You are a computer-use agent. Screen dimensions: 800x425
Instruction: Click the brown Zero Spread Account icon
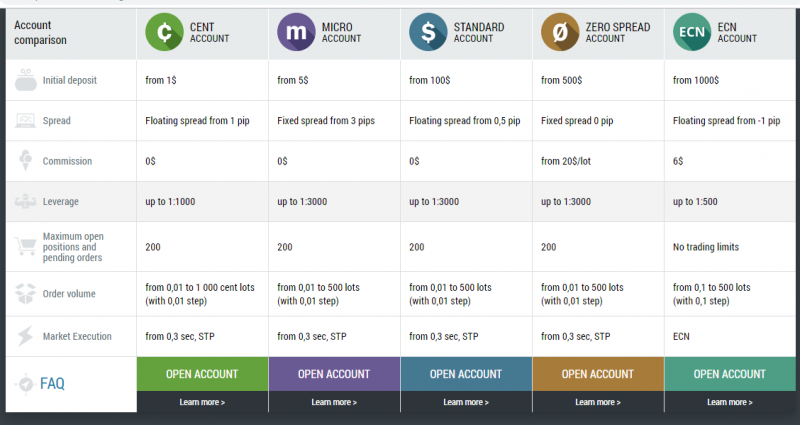click(x=560, y=32)
